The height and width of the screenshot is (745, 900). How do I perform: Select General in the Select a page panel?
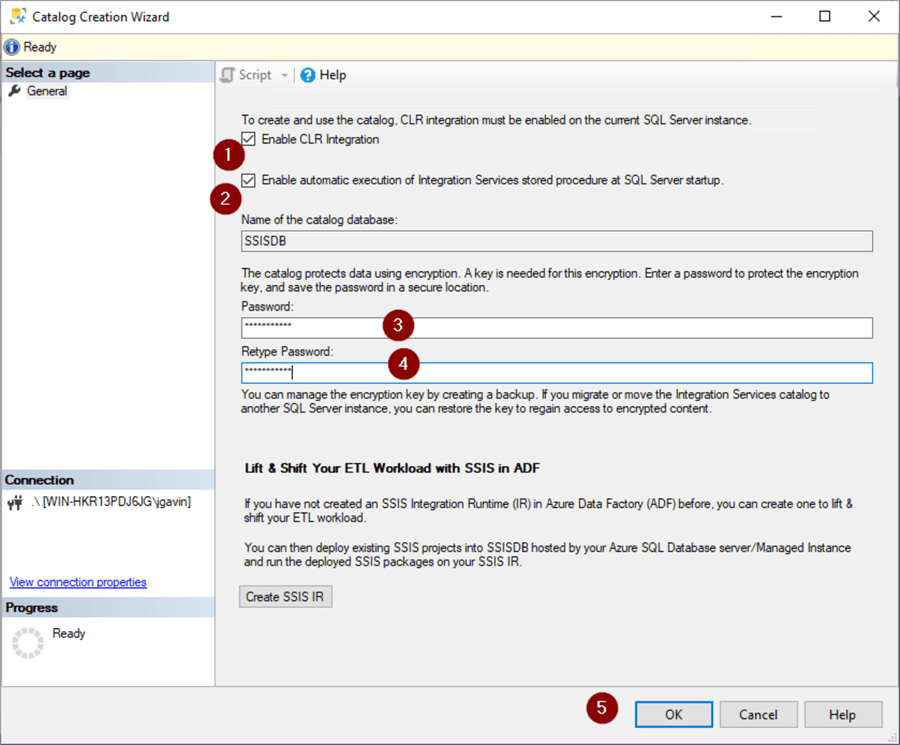[47, 90]
